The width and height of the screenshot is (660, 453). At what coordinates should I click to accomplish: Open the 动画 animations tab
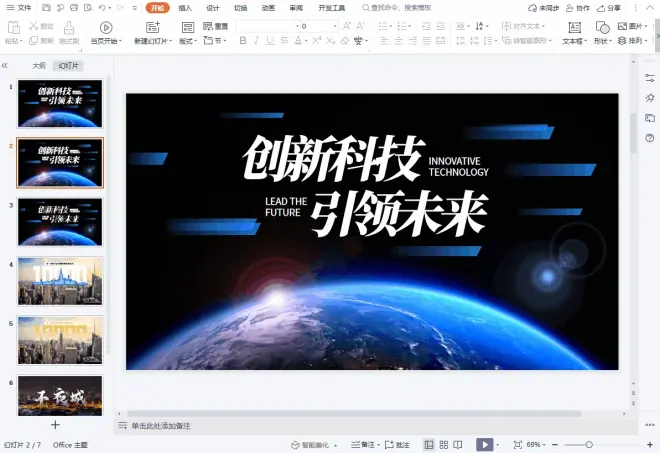click(x=268, y=8)
